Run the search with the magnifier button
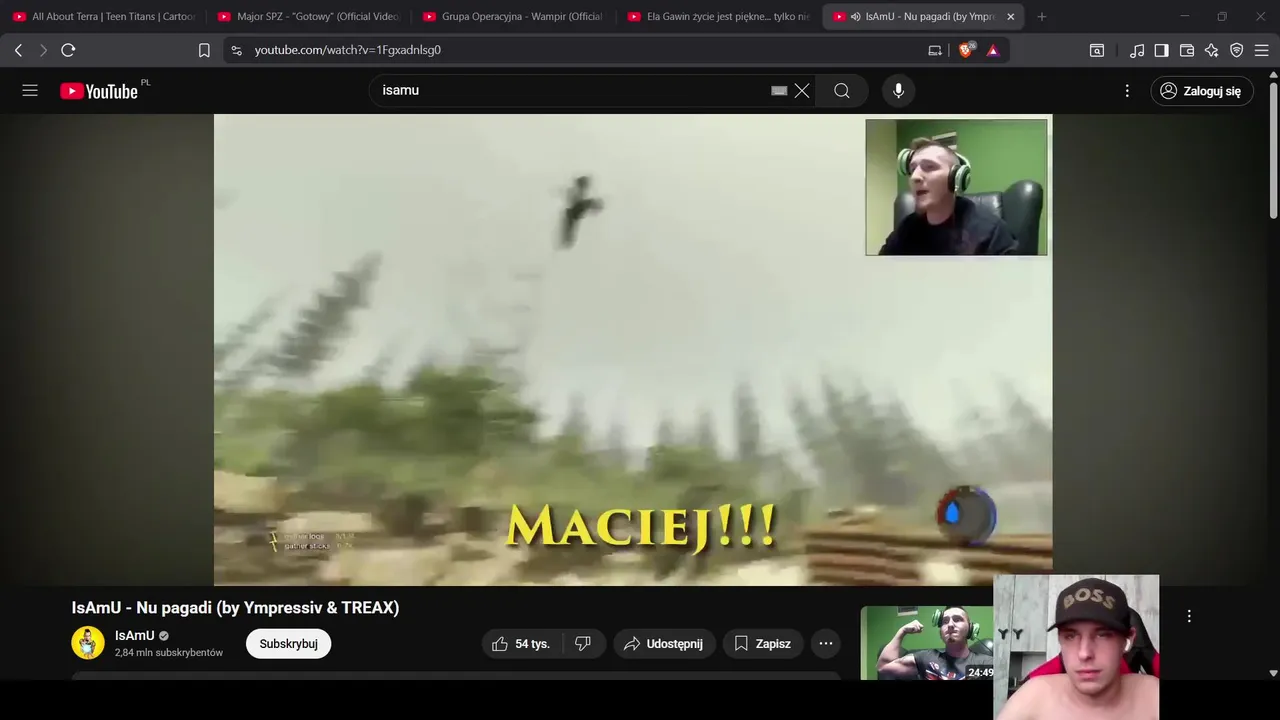The width and height of the screenshot is (1280, 720). coord(842,91)
